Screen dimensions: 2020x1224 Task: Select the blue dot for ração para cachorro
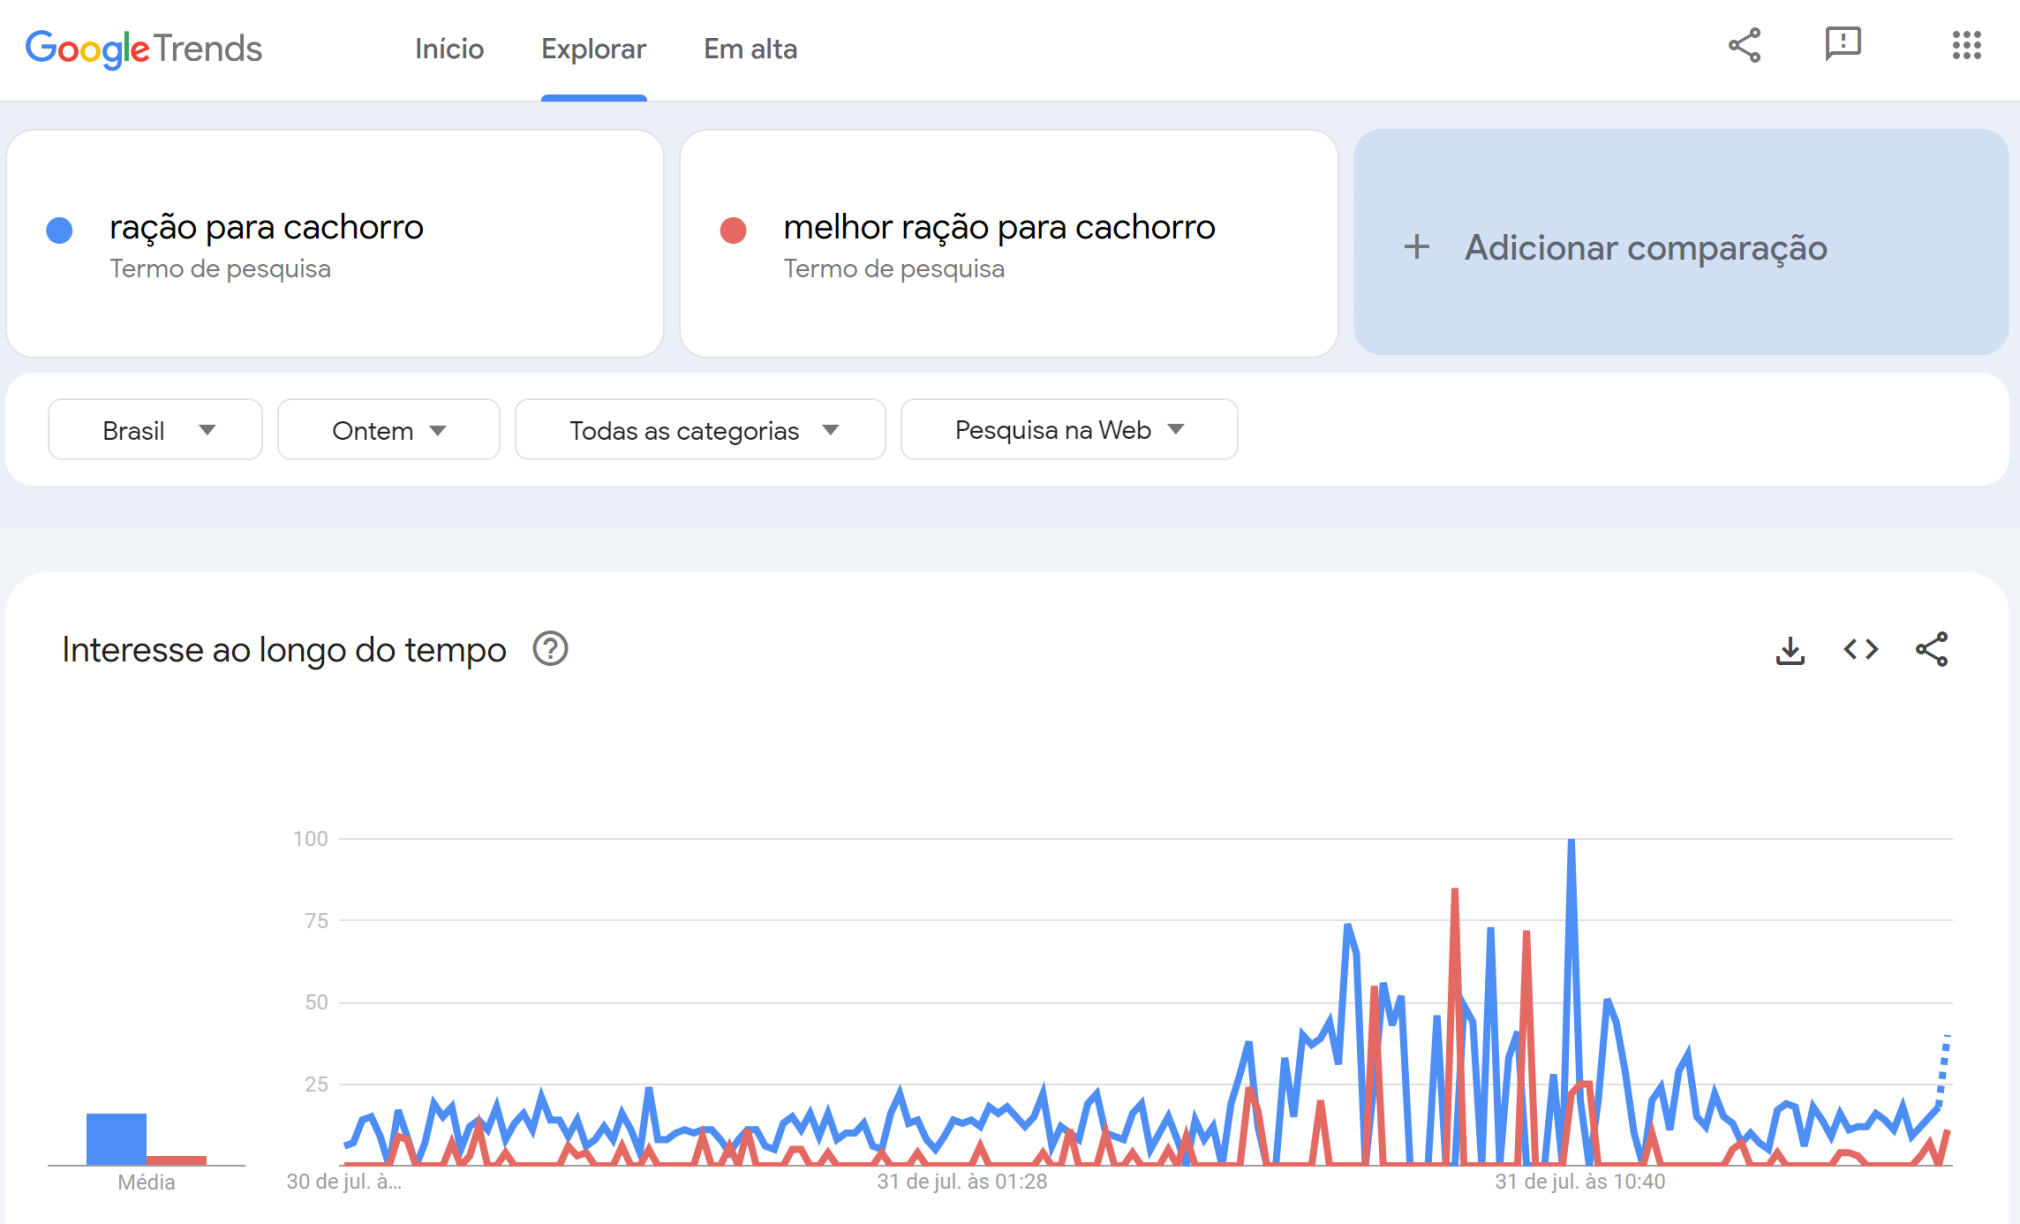pos(60,230)
